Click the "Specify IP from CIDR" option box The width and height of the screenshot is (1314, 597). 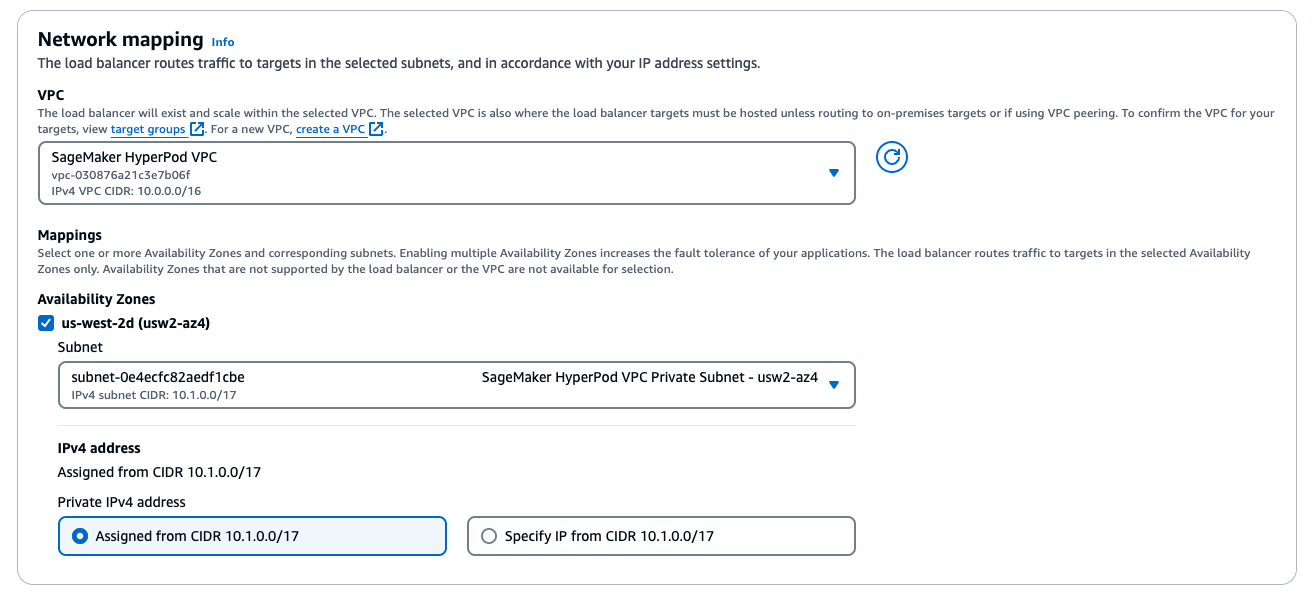tap(660, 536)
